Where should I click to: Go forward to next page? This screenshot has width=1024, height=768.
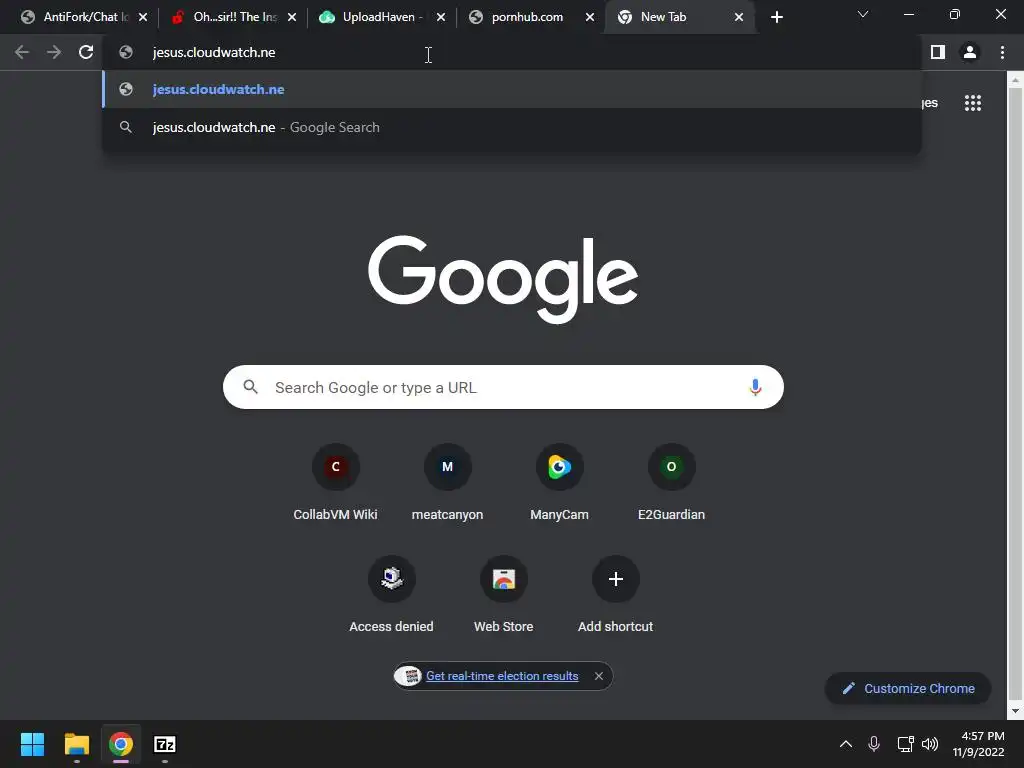pos(54,52)
